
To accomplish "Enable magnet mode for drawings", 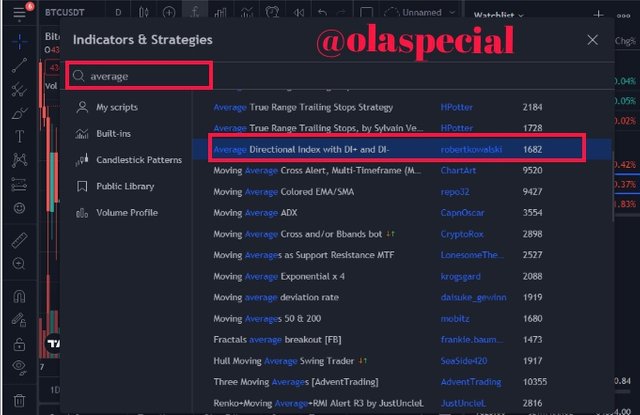I will (20, 296).
